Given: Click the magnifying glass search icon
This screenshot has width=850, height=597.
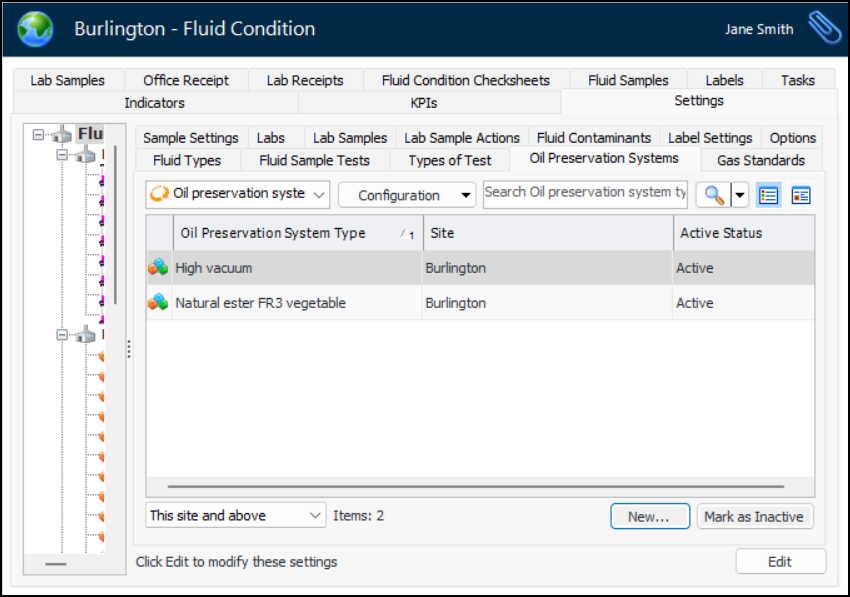Looking at the screenshot, I should click(712, 195).
